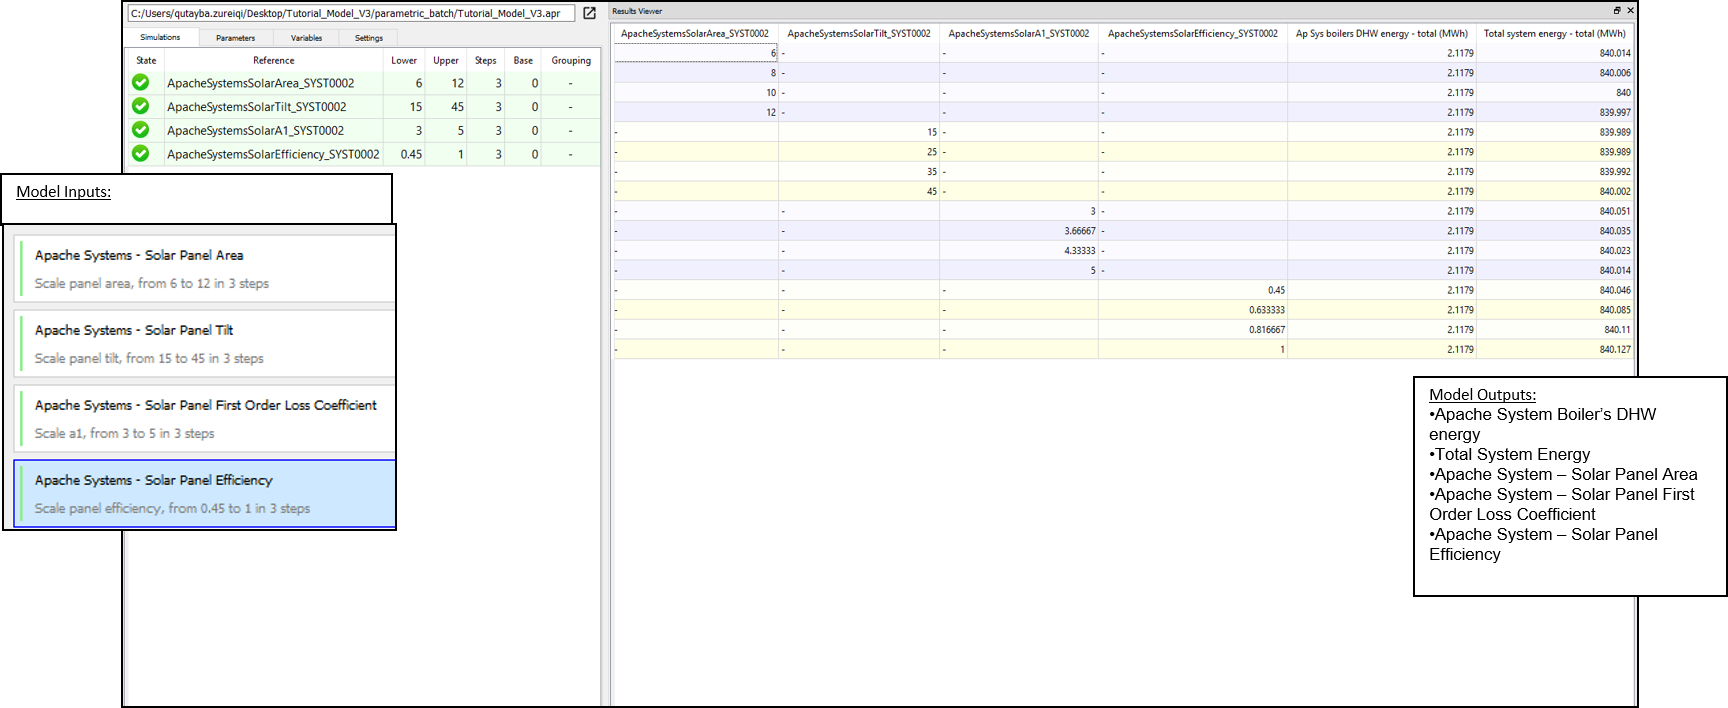Image resolution: width=1728 pixels, height=708 pixels.
Task: Undock the Results Viewer panel with float icon
Action: (x=1617, y=11)
